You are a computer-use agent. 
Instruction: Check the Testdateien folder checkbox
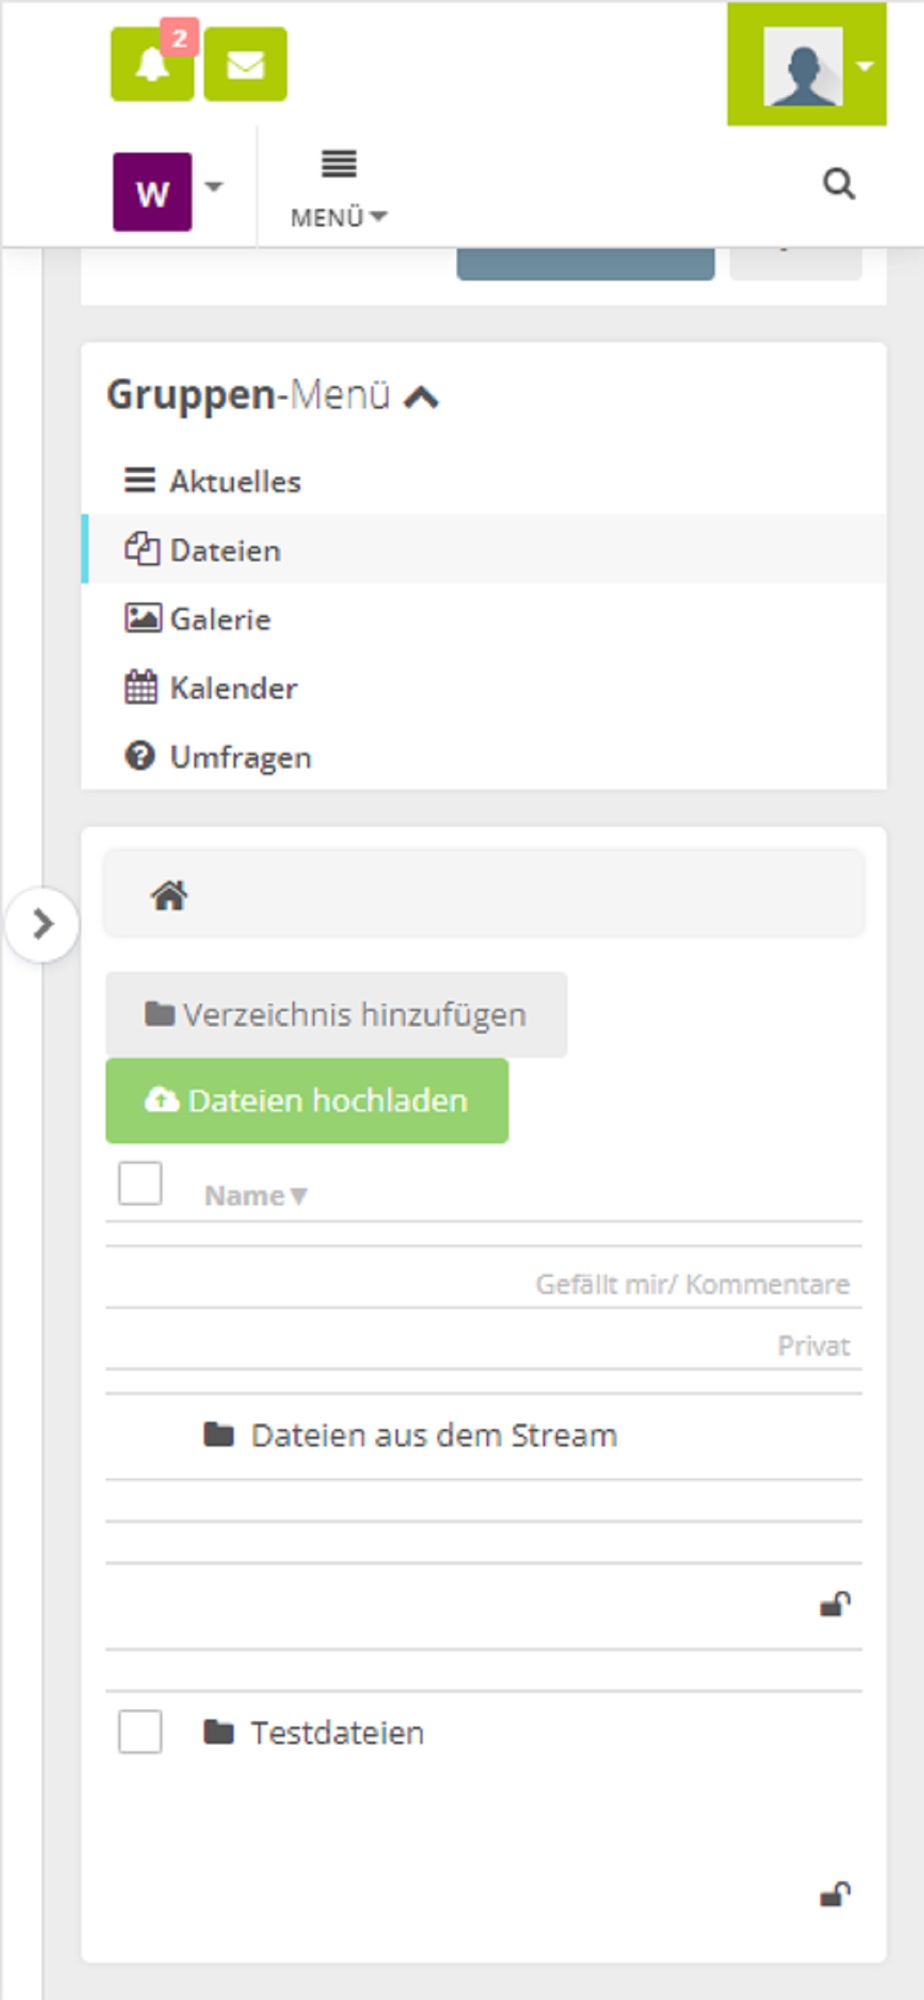[140, 1731]
